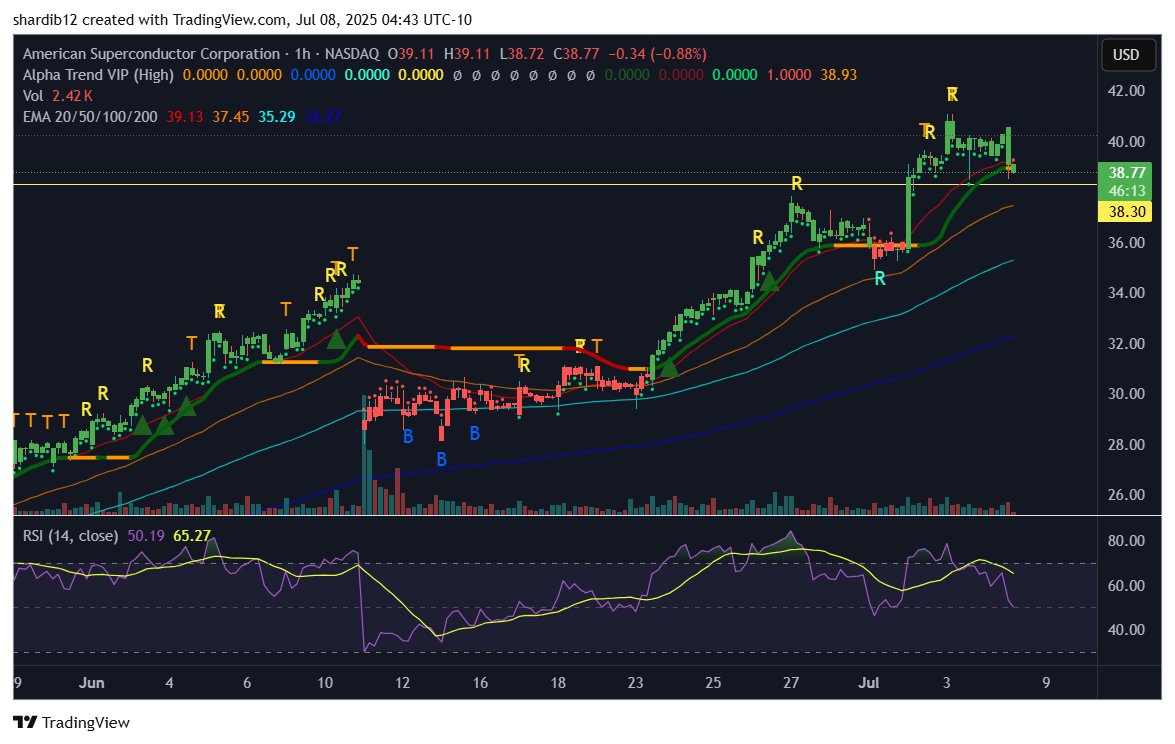1175x744 pixels.
Task: Click the green current price label 38.77
Action: (x=1127, y=173)
